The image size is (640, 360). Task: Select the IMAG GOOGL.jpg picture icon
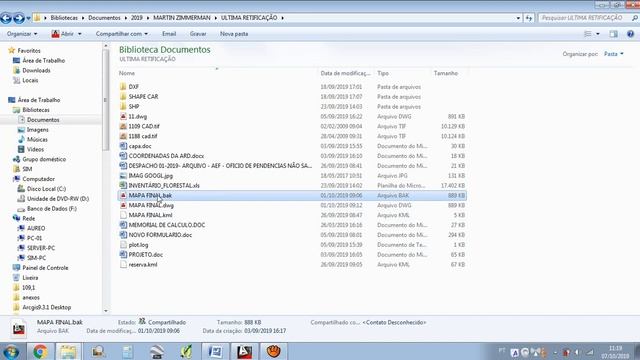click(123, 176)
